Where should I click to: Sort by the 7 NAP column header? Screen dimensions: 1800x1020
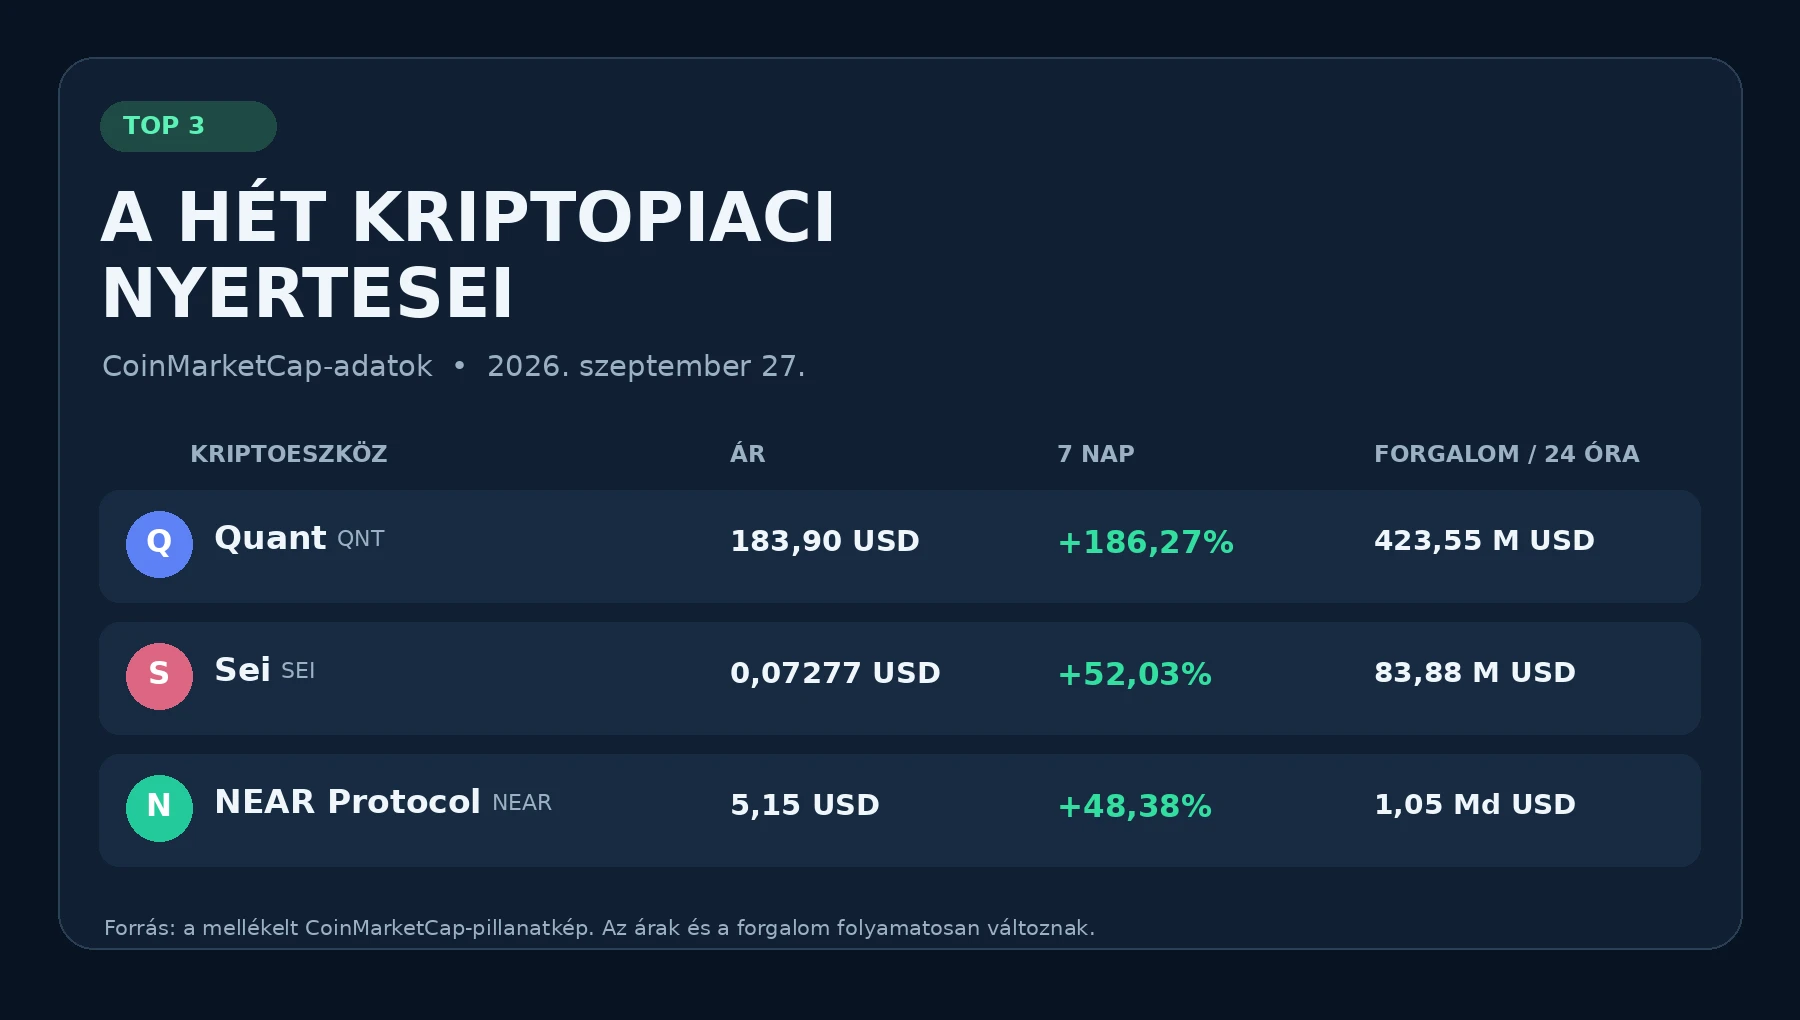click(x=1096, y=454)
